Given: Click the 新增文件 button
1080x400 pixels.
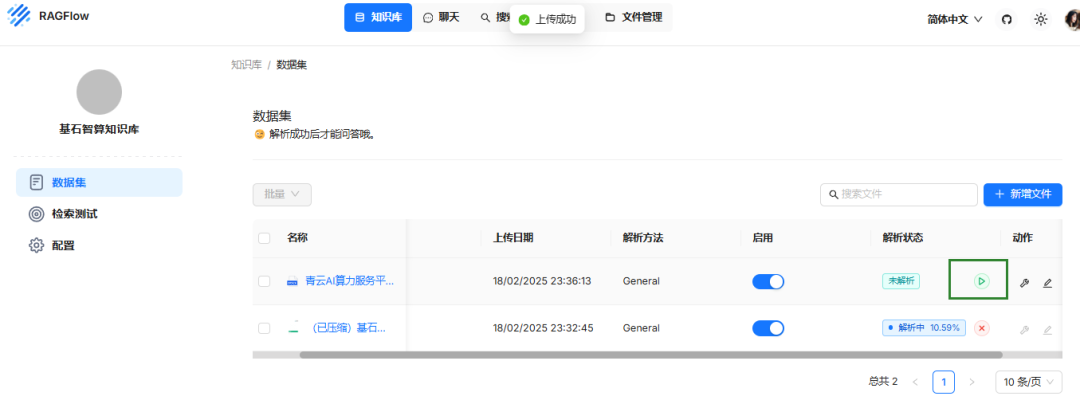Looking at the screenshot, I should click(x=1023, y=194).
